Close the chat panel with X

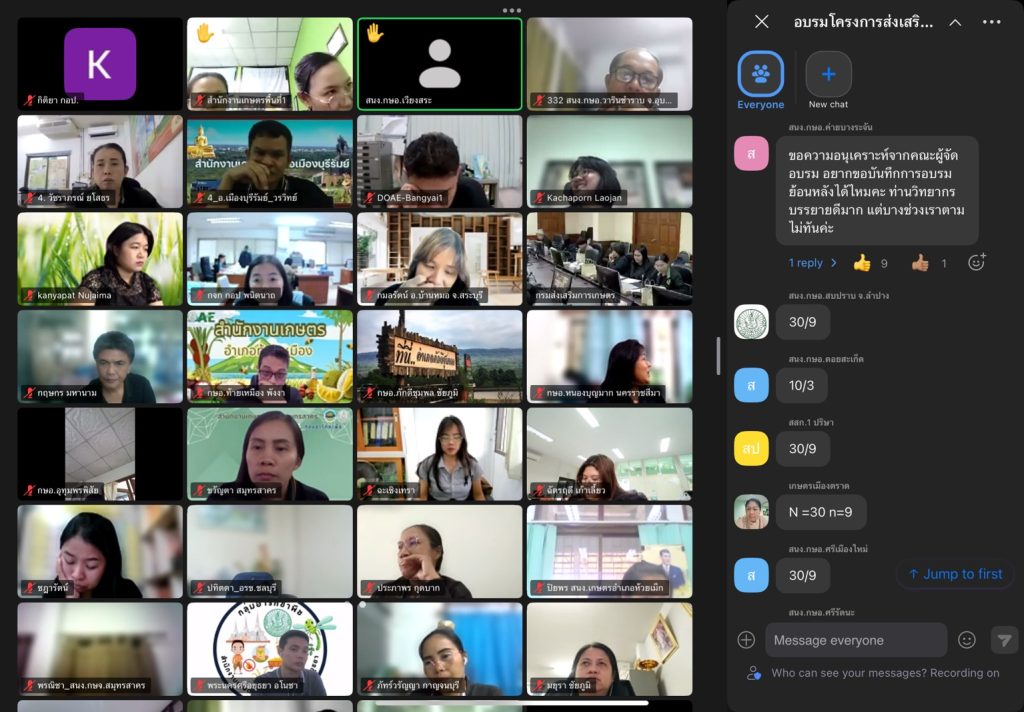coord(762,22)
